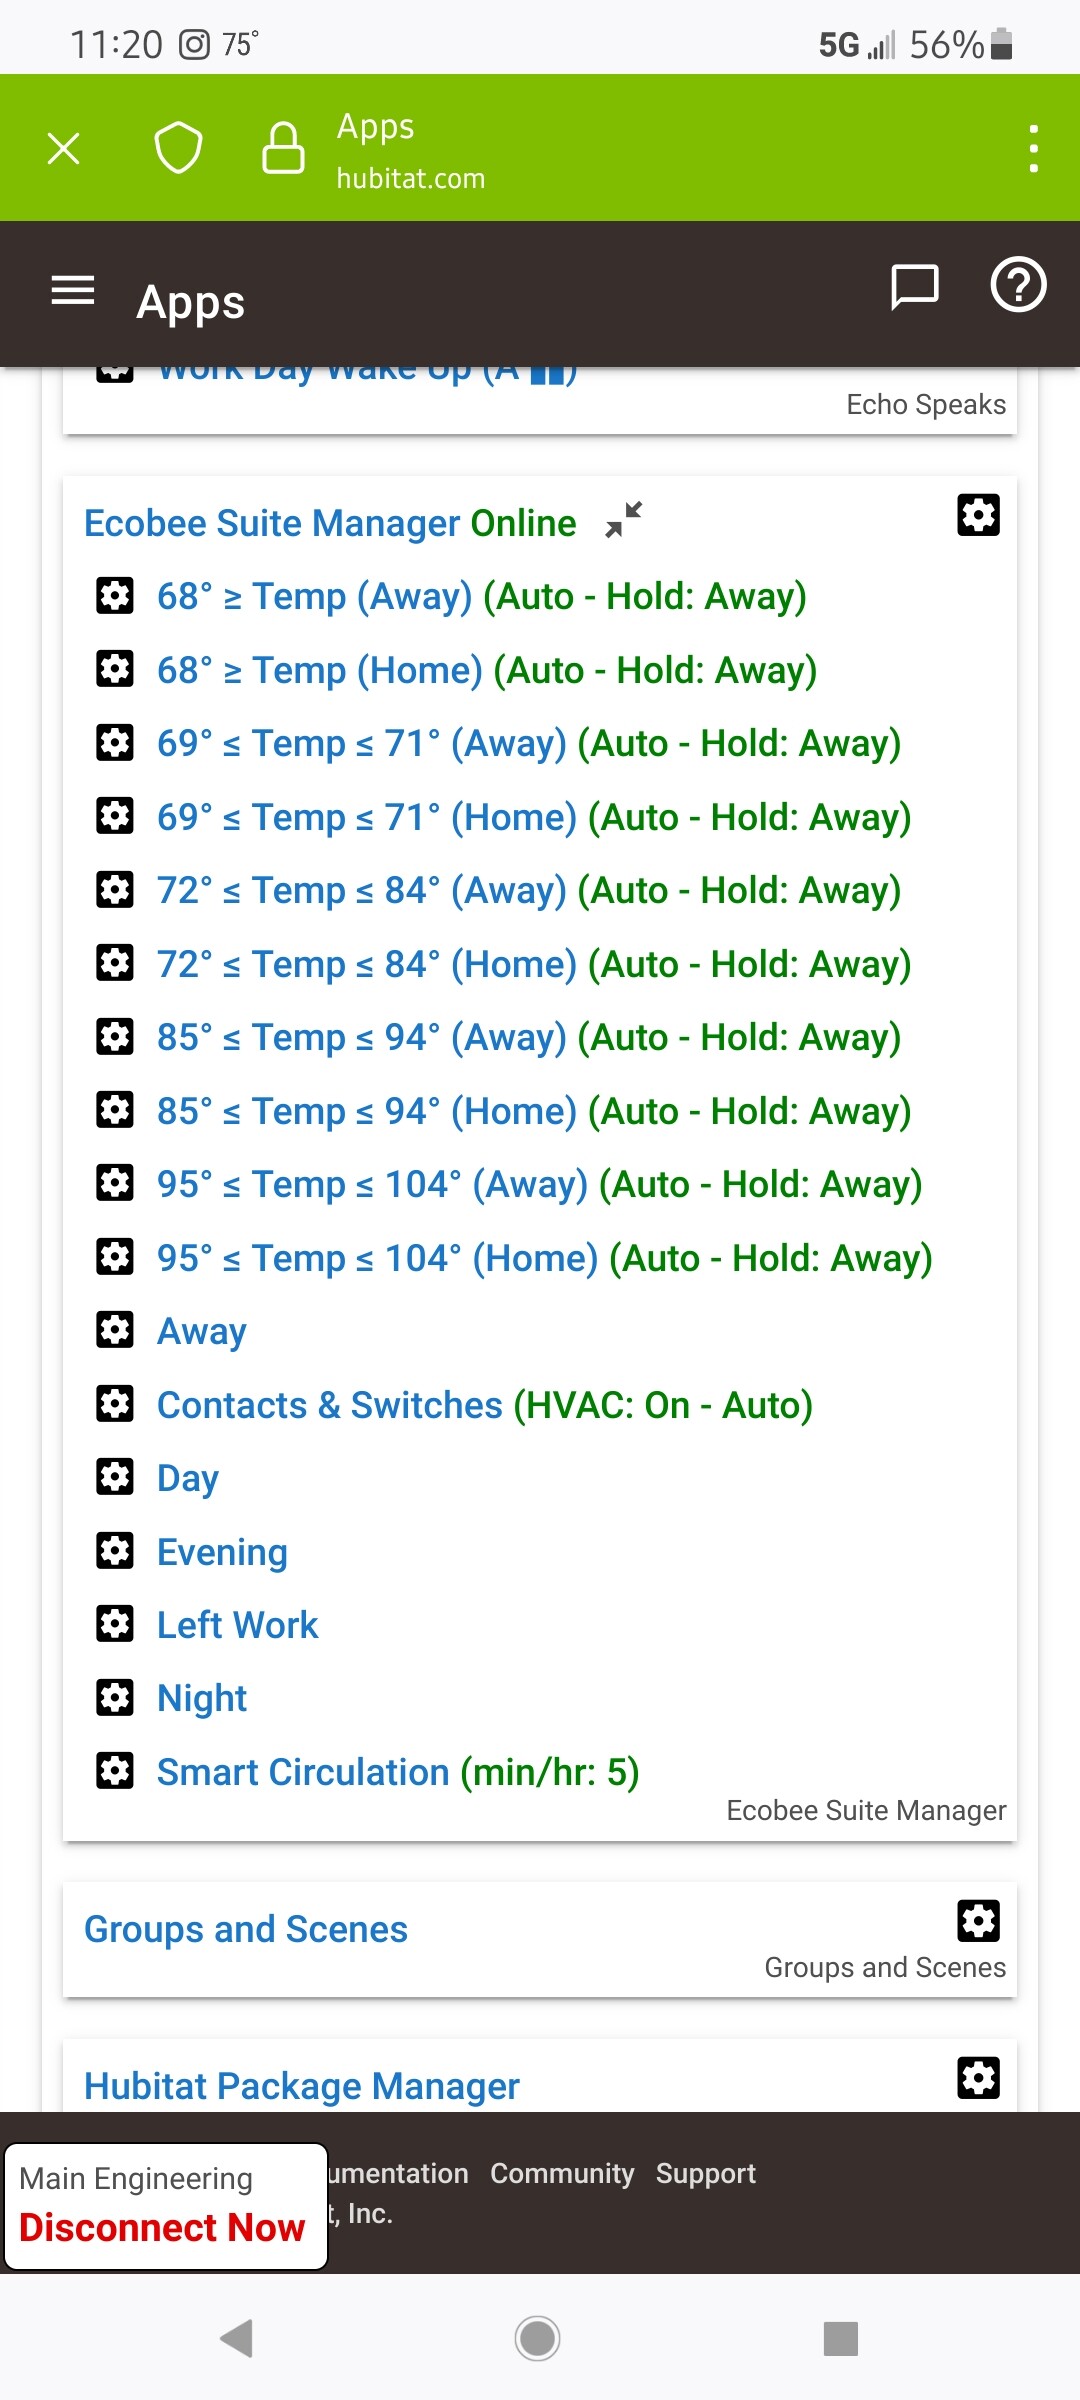Open gear icon for Hubitat Package Manager
This screenshot has width=1080, height=2400.
(x=978, y=2078)
